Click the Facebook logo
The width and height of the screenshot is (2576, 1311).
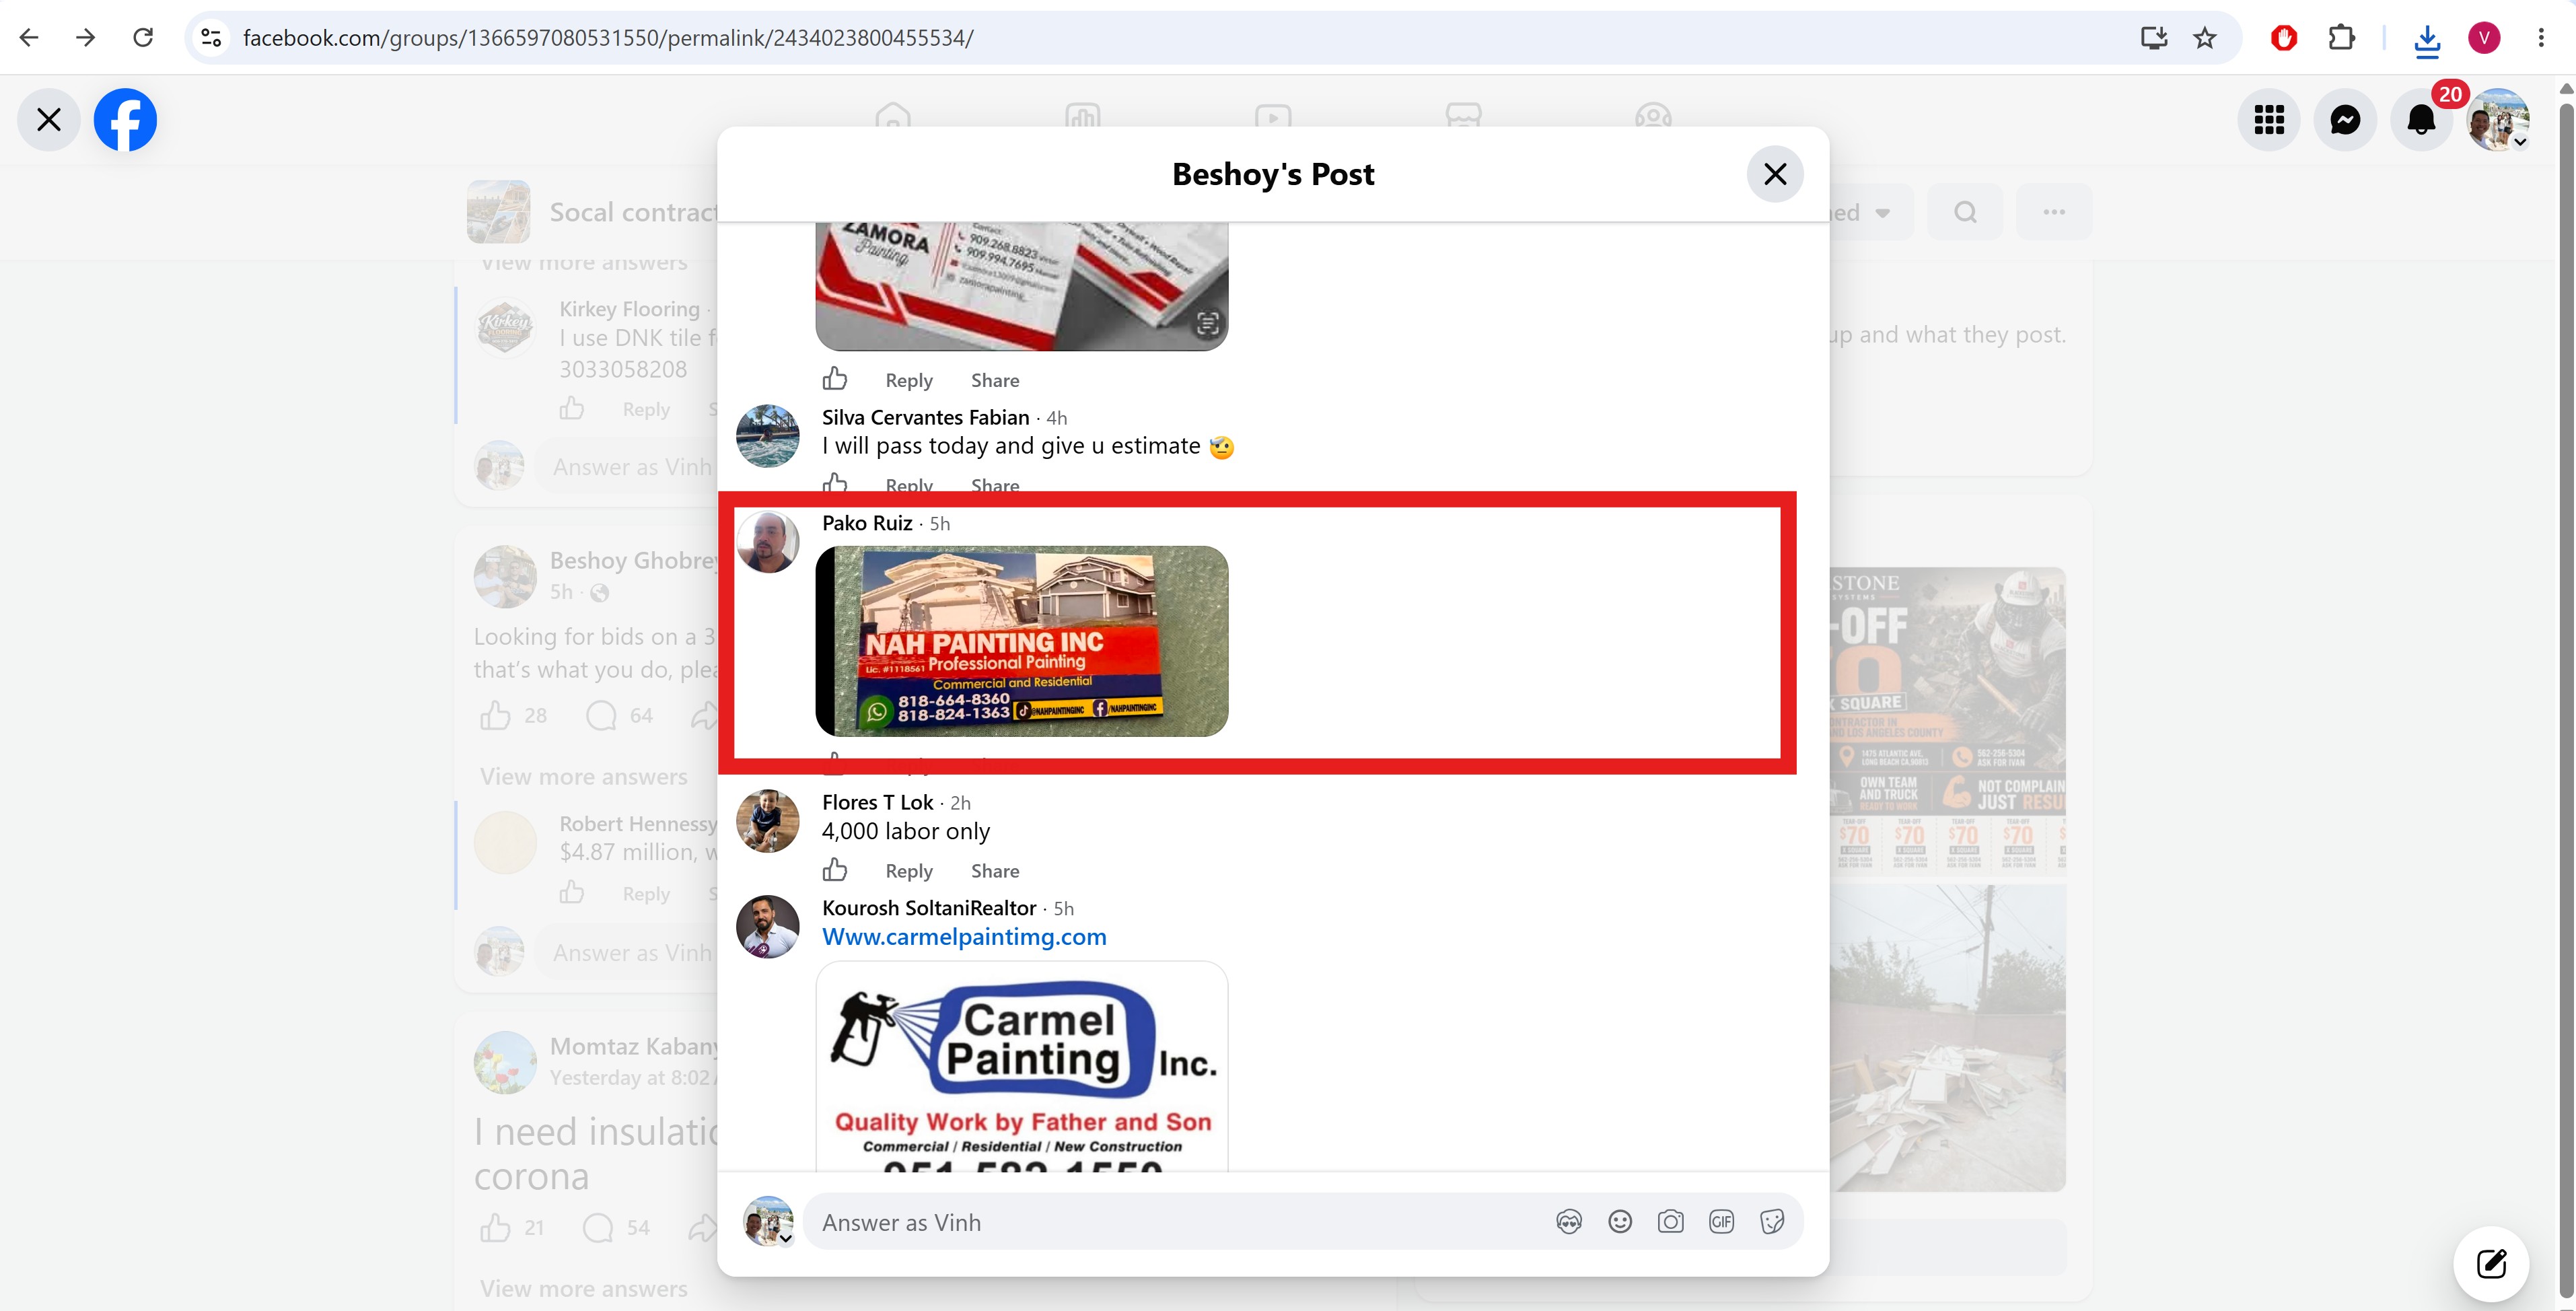[125, 120]
